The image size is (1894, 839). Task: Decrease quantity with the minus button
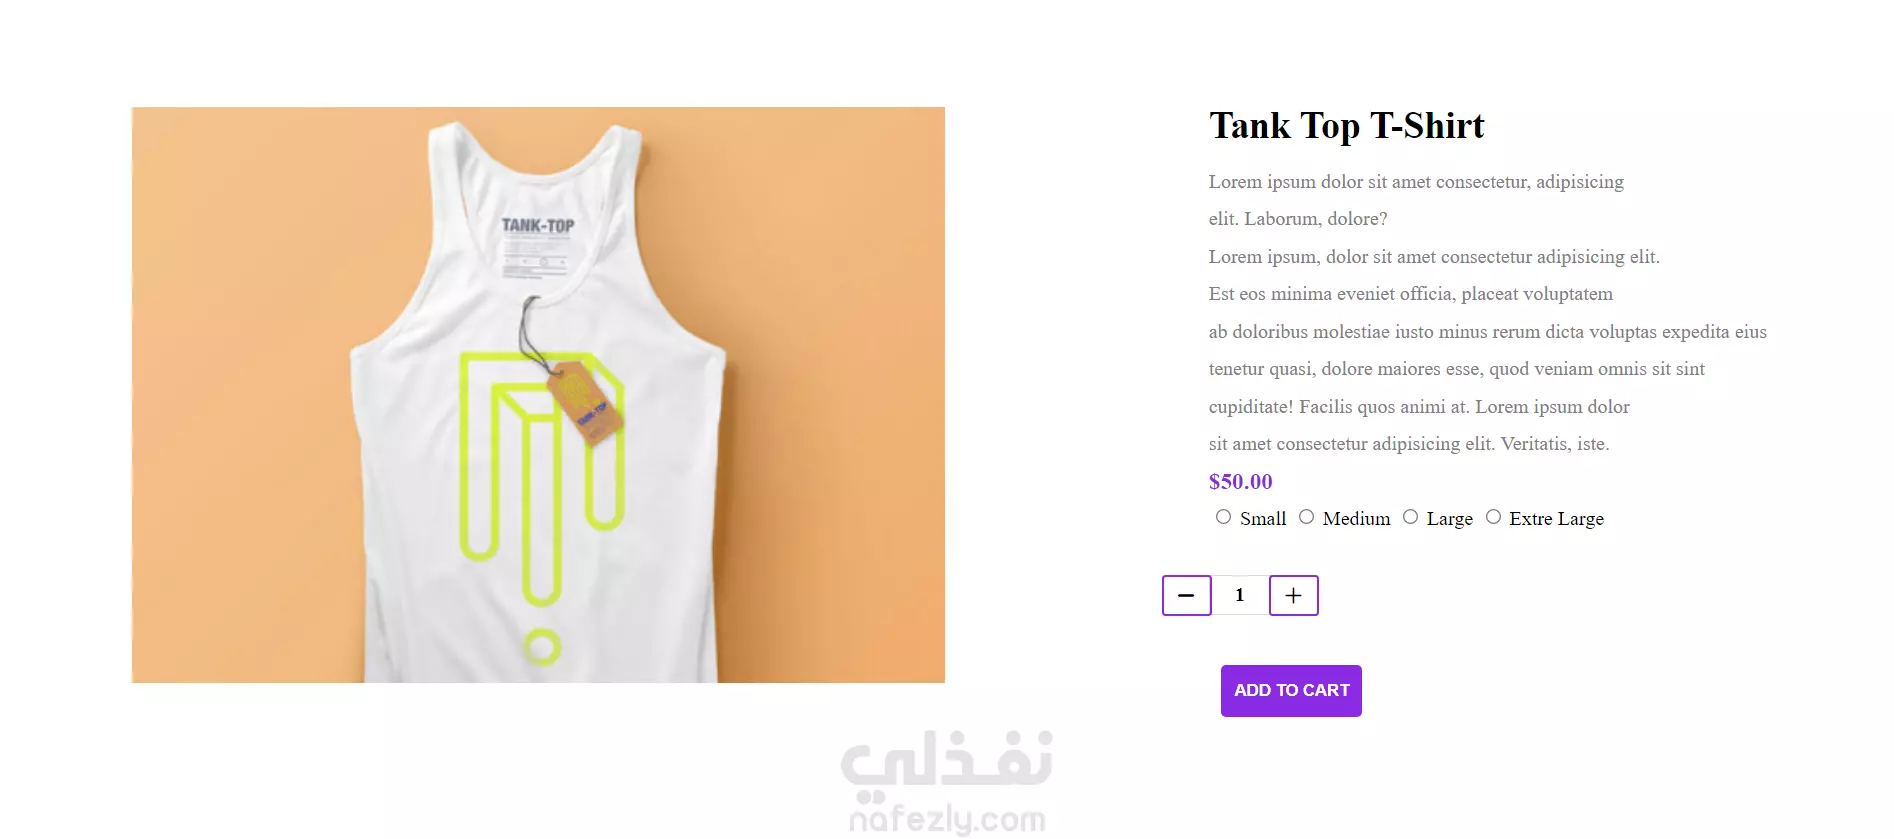pyautogui.click(x=1186, y=596)
